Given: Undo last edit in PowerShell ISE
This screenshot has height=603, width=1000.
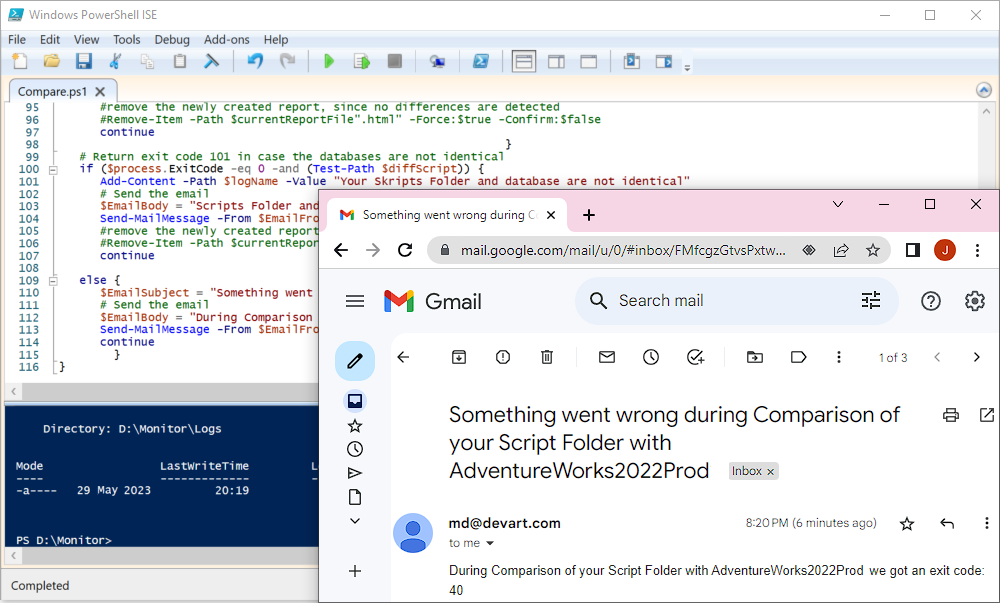Looking at the screenshot, I should click(x=255, y=61).
